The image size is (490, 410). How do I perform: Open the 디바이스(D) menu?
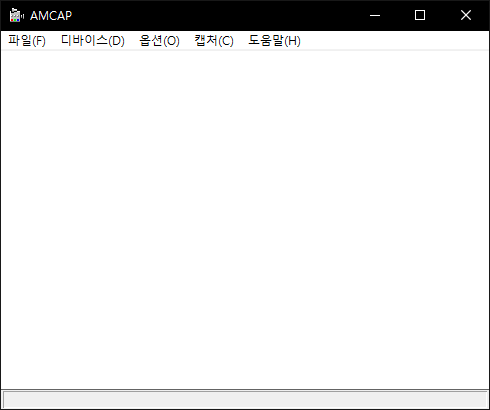(93, 41)
